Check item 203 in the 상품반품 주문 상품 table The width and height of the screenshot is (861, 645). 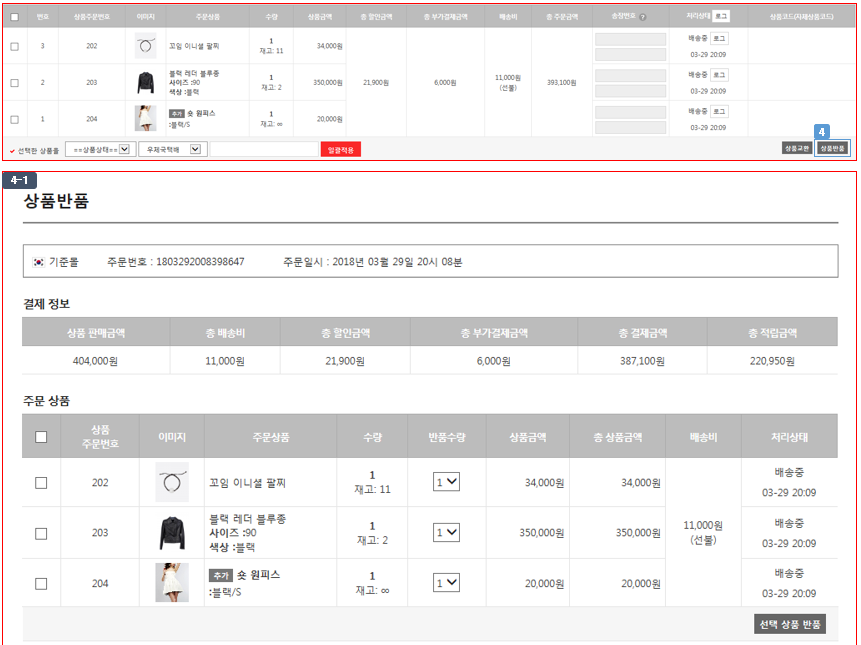41,533
